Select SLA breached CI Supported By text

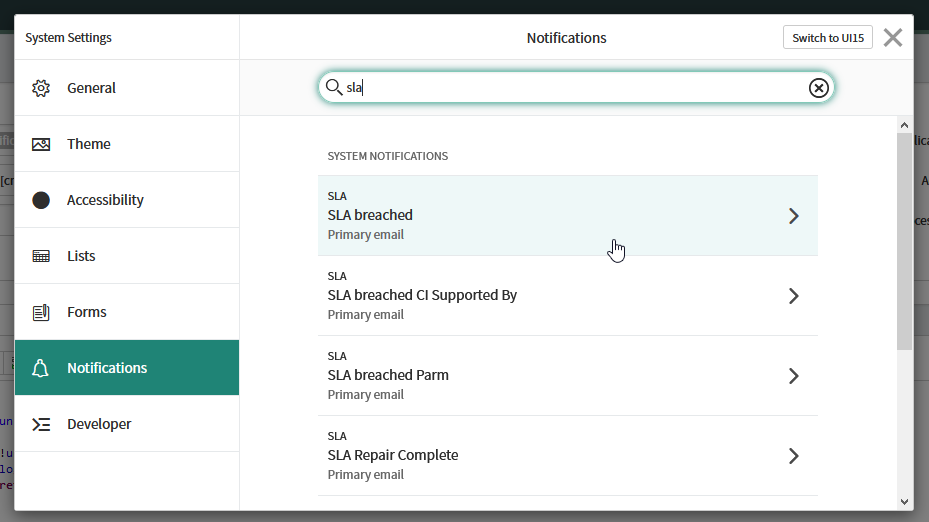click(x=422, y=295)
